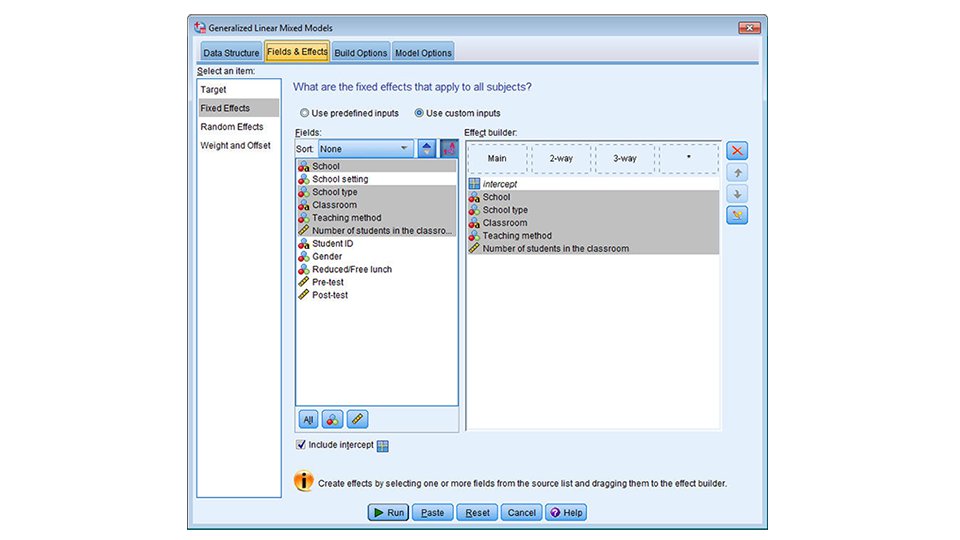This screenshot has height=540, width=960.
Task: Select School setting in the Fields list
Action: click(x=377, y=179)
